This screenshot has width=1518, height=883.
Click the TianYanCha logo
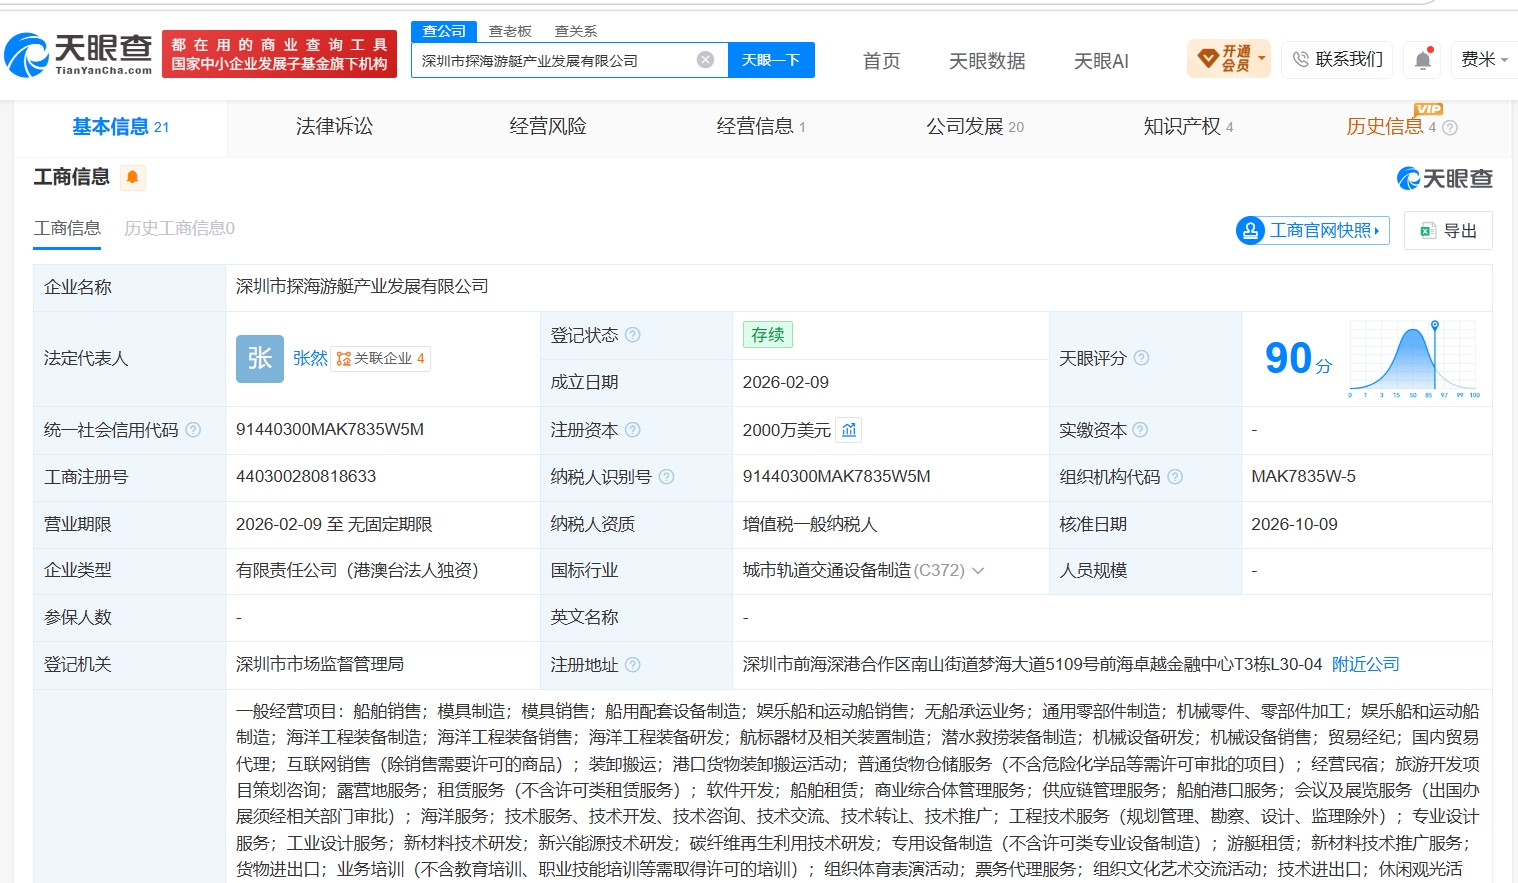coord(78,54)
